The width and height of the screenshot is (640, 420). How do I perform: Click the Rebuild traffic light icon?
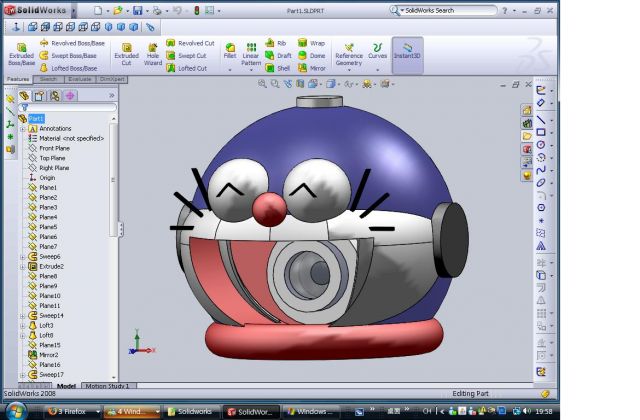[x=197, y=11]
